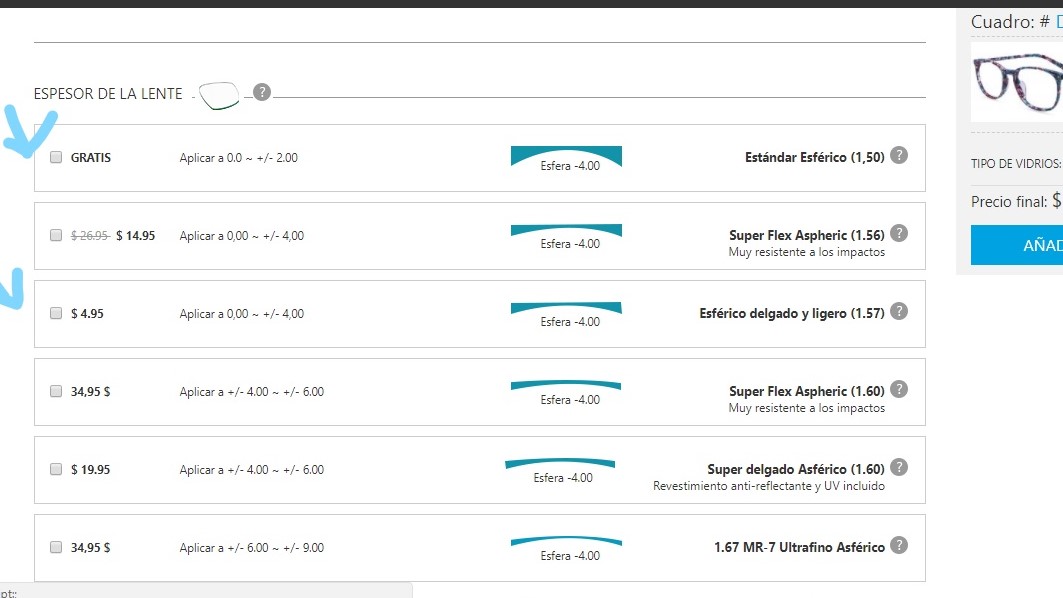The image size is (1063, 598).
Task: Click the lens shape icon in header
Action: tap(218, 95)
